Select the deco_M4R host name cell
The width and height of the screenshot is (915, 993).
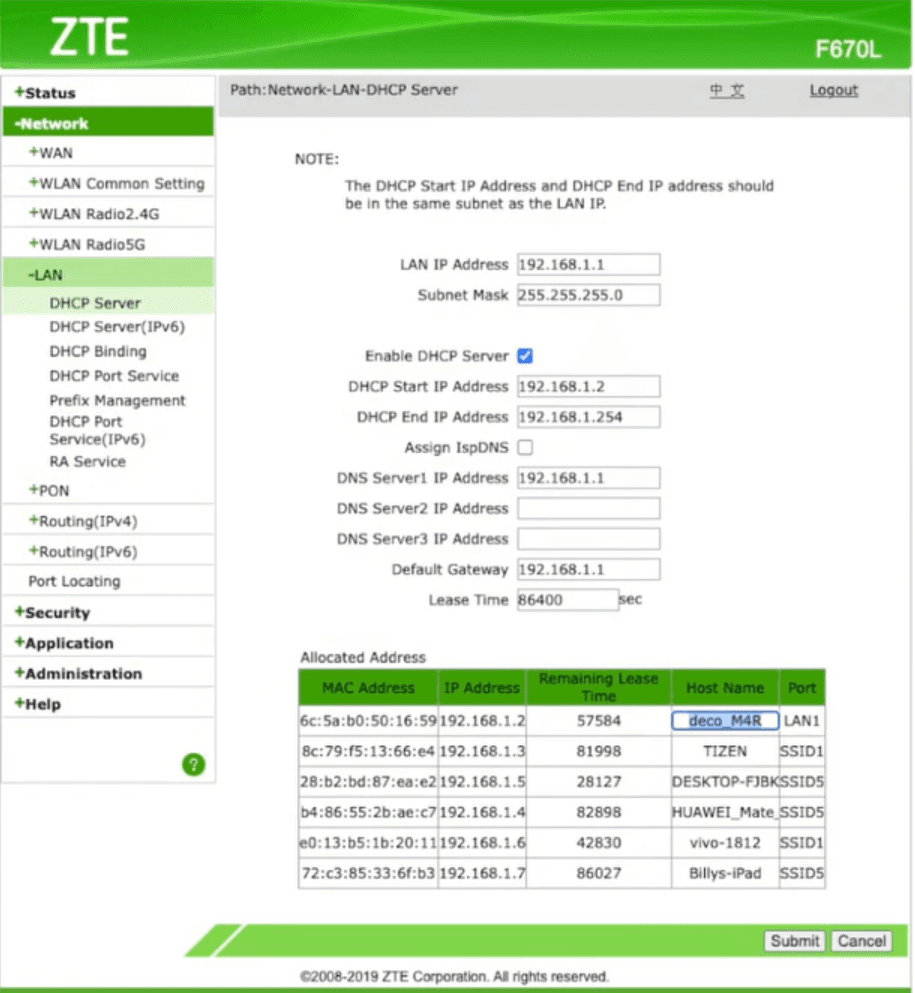(725, 721)
